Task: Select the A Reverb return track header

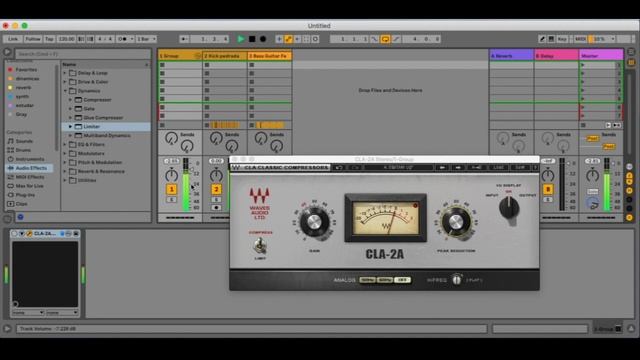Action: click(x=511, y=56)
